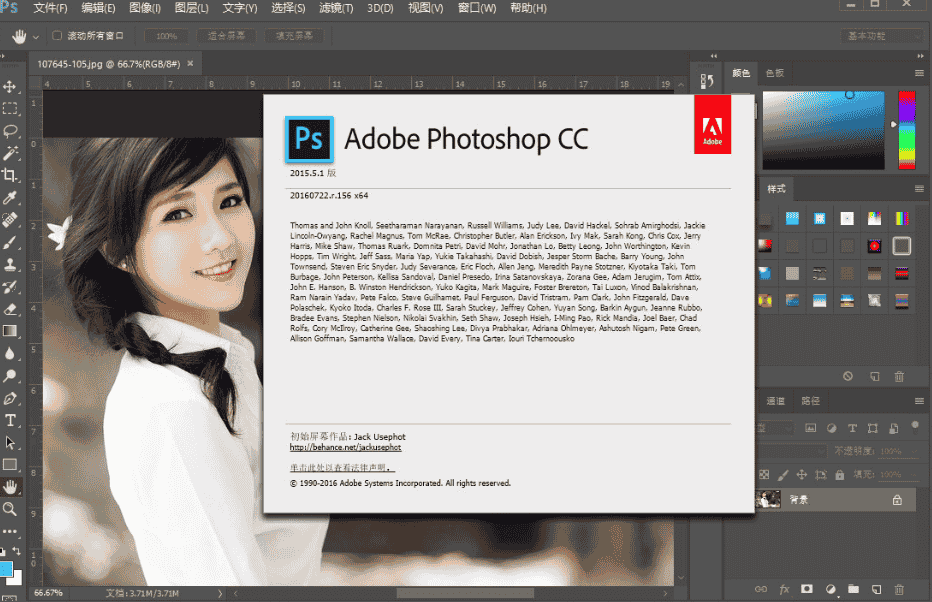The image size is (932, 602).
Task: Pick the Horizontal Type tool
Action: point(11,420)
